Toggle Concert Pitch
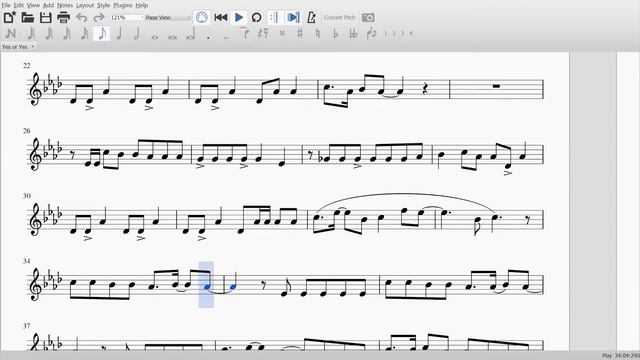 click(339, 18)
